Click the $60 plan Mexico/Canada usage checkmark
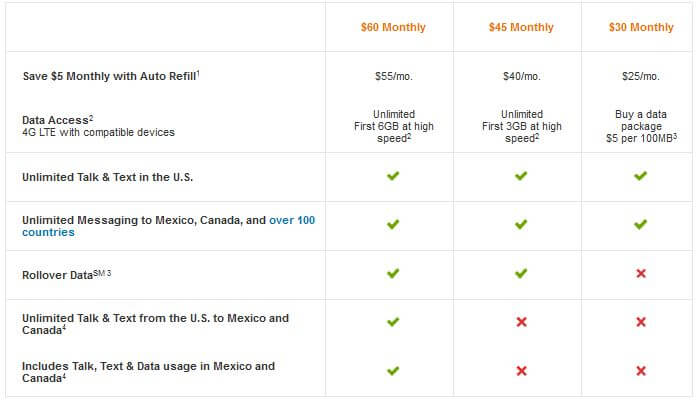The height and width of the screenshot is (400, 699). pyautogui.click(x=393, y=371)
